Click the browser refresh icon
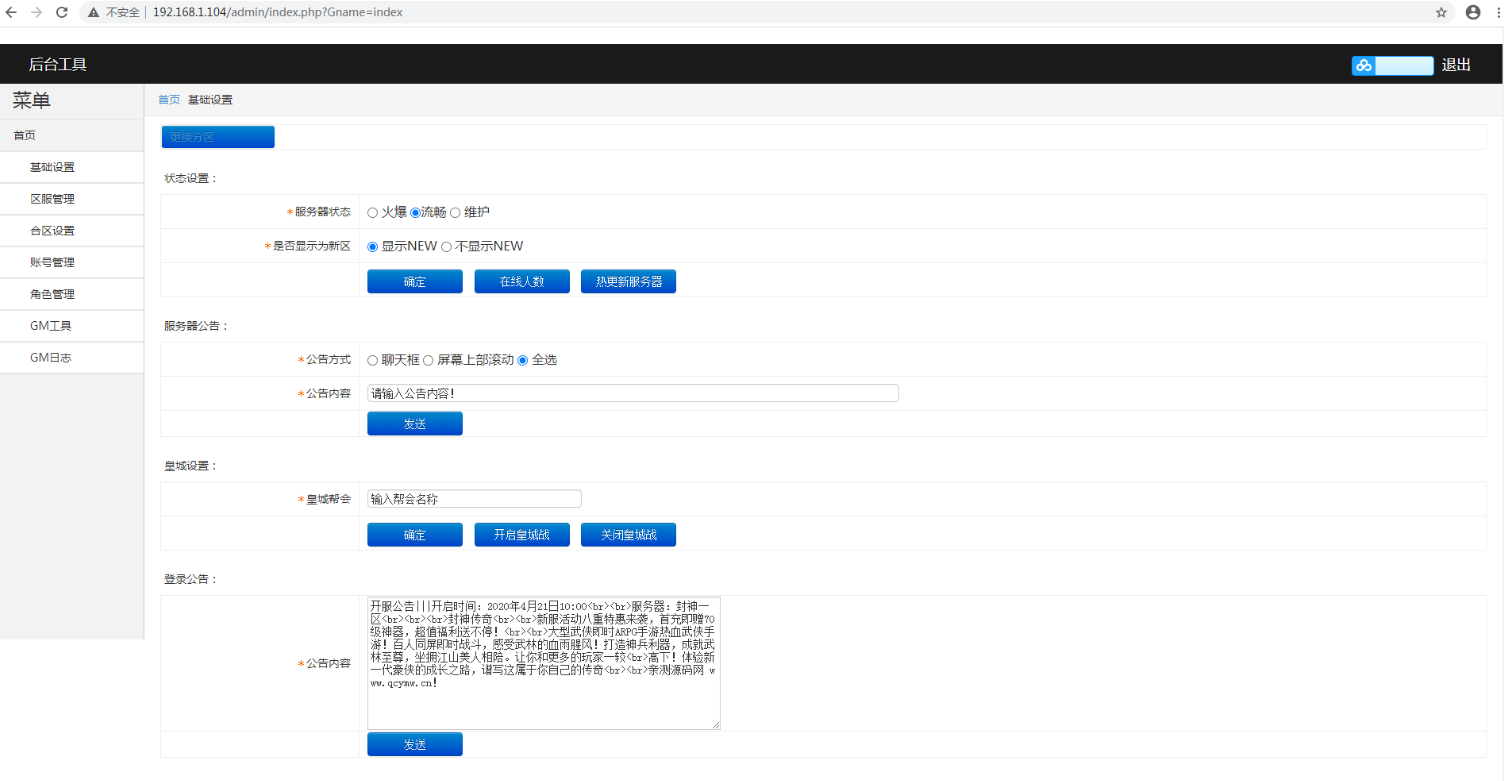The width and height of the screenshot is (1504, 781). [63, 12]
